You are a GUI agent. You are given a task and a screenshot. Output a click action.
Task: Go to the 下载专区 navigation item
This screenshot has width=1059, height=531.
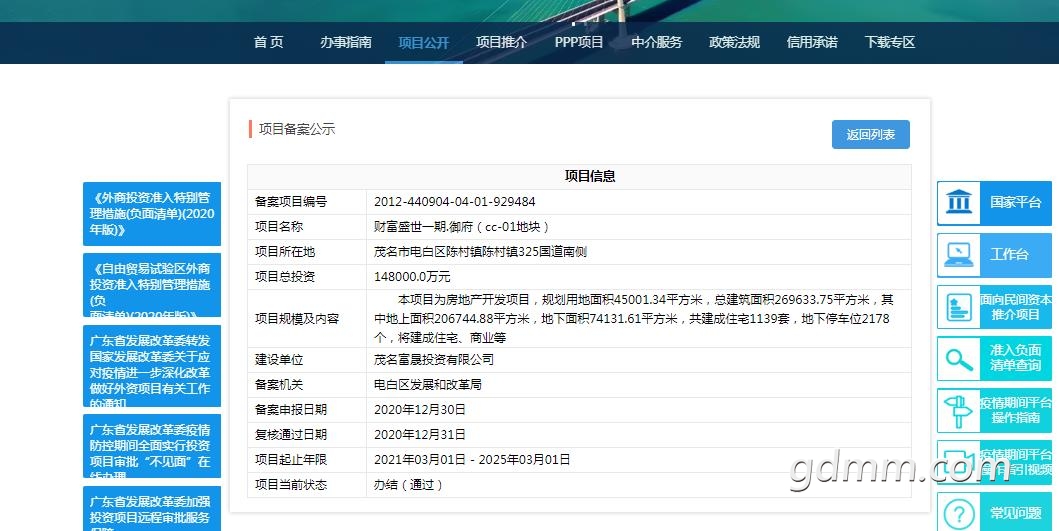pos(890,42)
